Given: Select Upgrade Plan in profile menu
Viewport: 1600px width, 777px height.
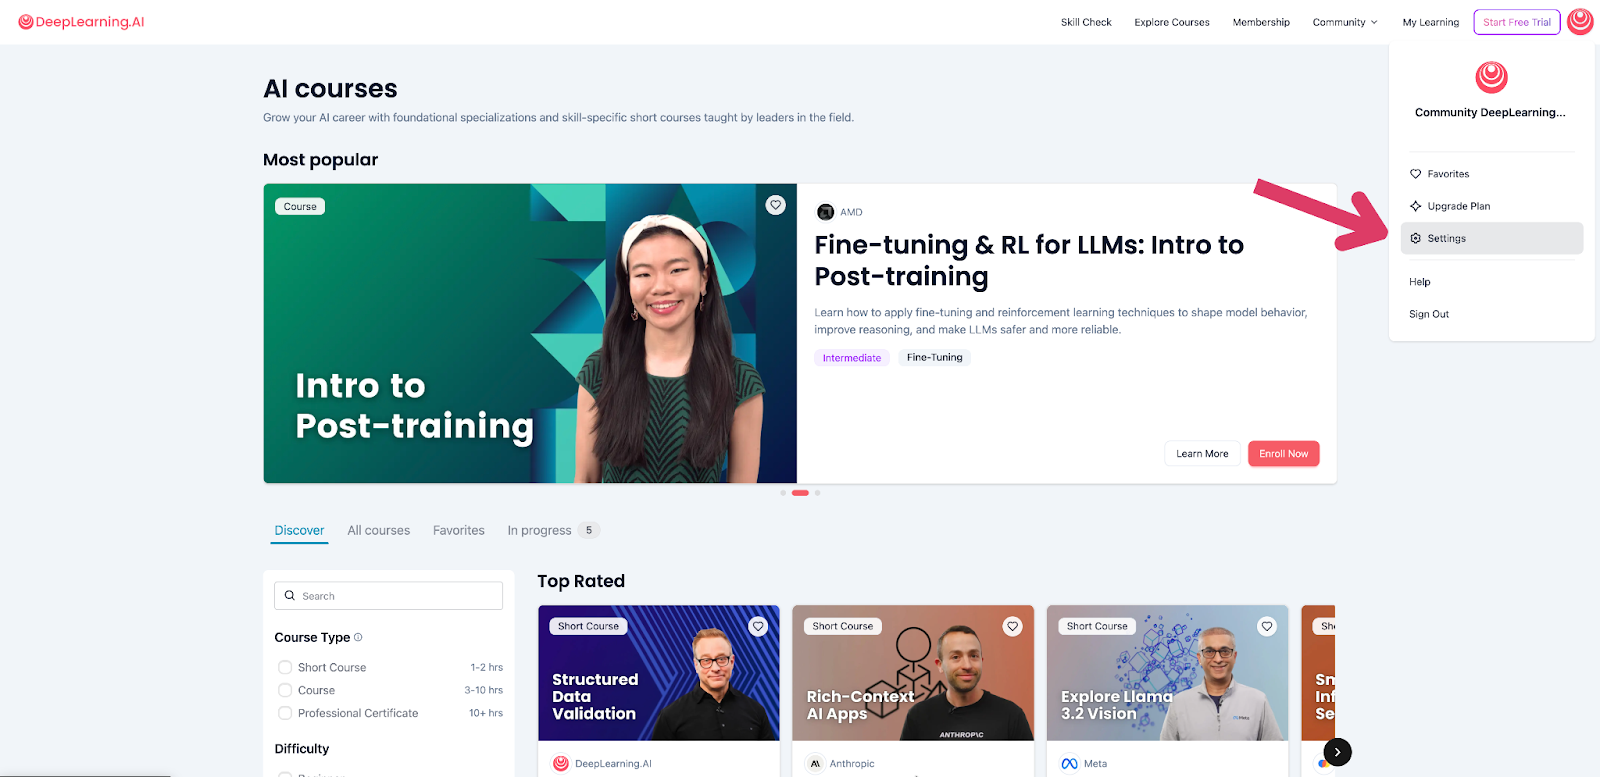Looking at the screenshot, I should point(1458,206).
